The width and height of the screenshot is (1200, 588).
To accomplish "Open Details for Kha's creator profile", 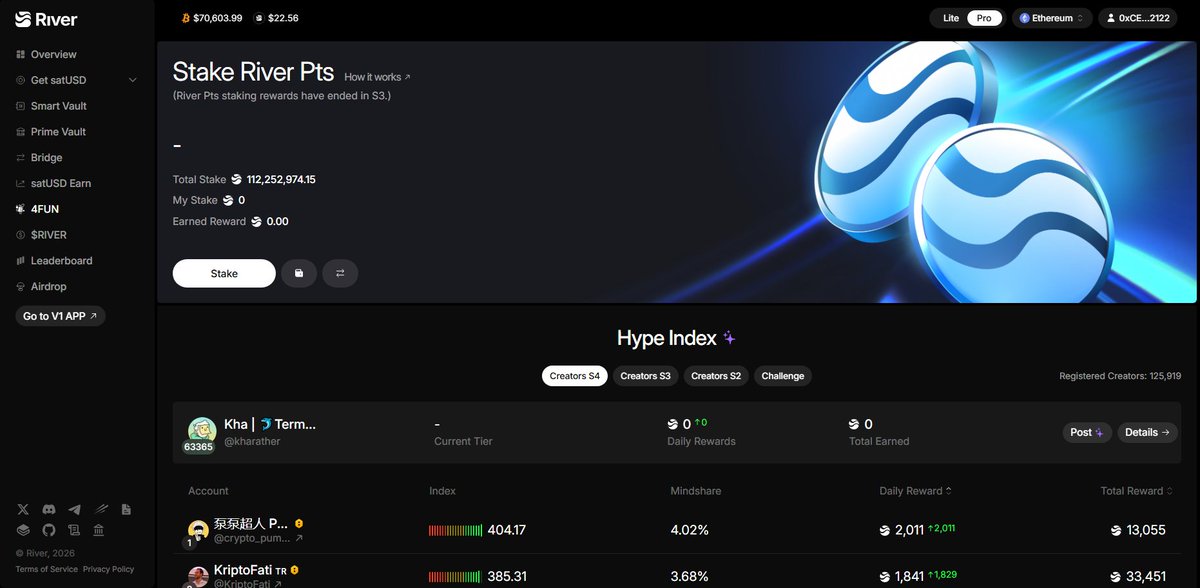I will pyautogui.click(x=1146, y=432).
